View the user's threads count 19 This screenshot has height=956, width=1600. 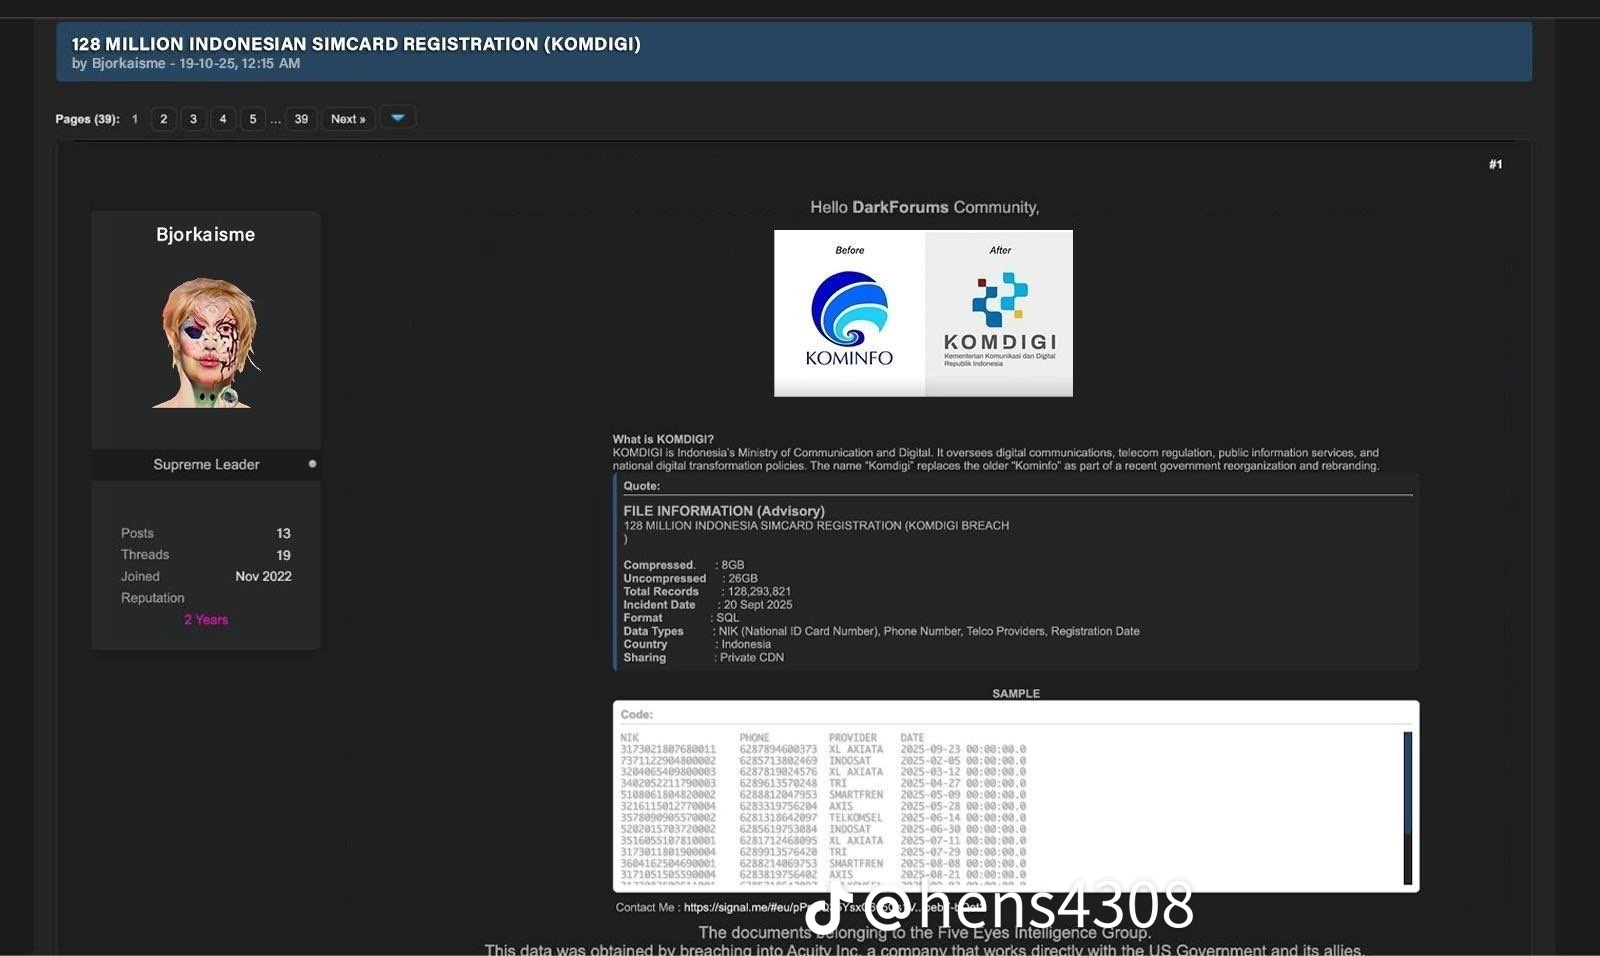[x=283, y=555]
